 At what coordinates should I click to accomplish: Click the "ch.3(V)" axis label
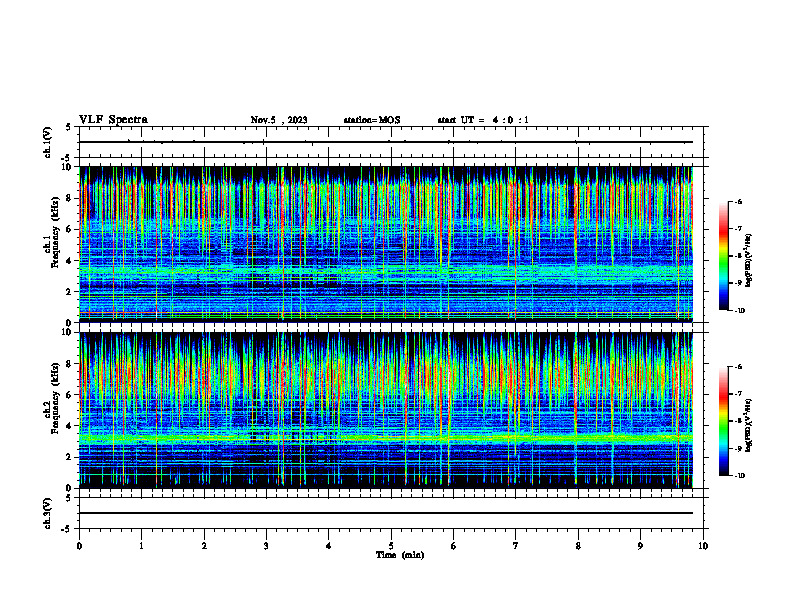[48, 513]
